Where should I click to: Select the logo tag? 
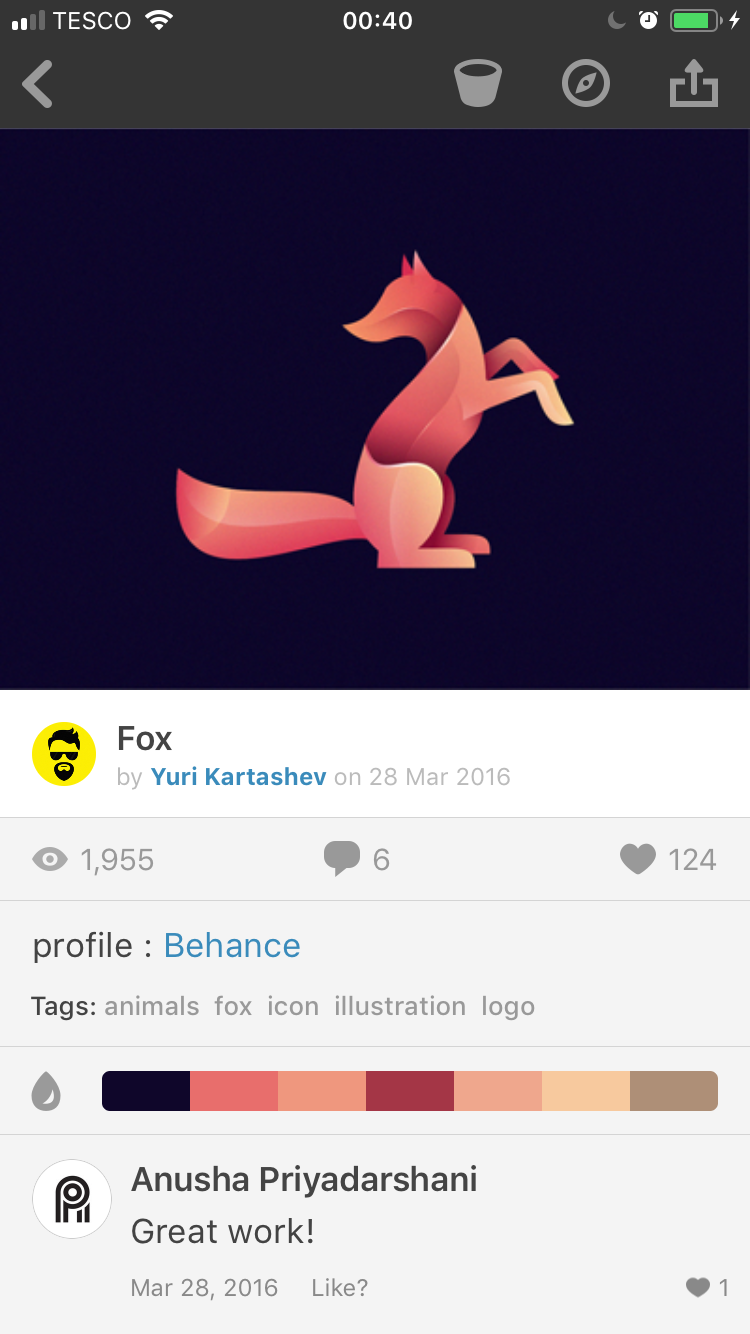point(508,1006)
